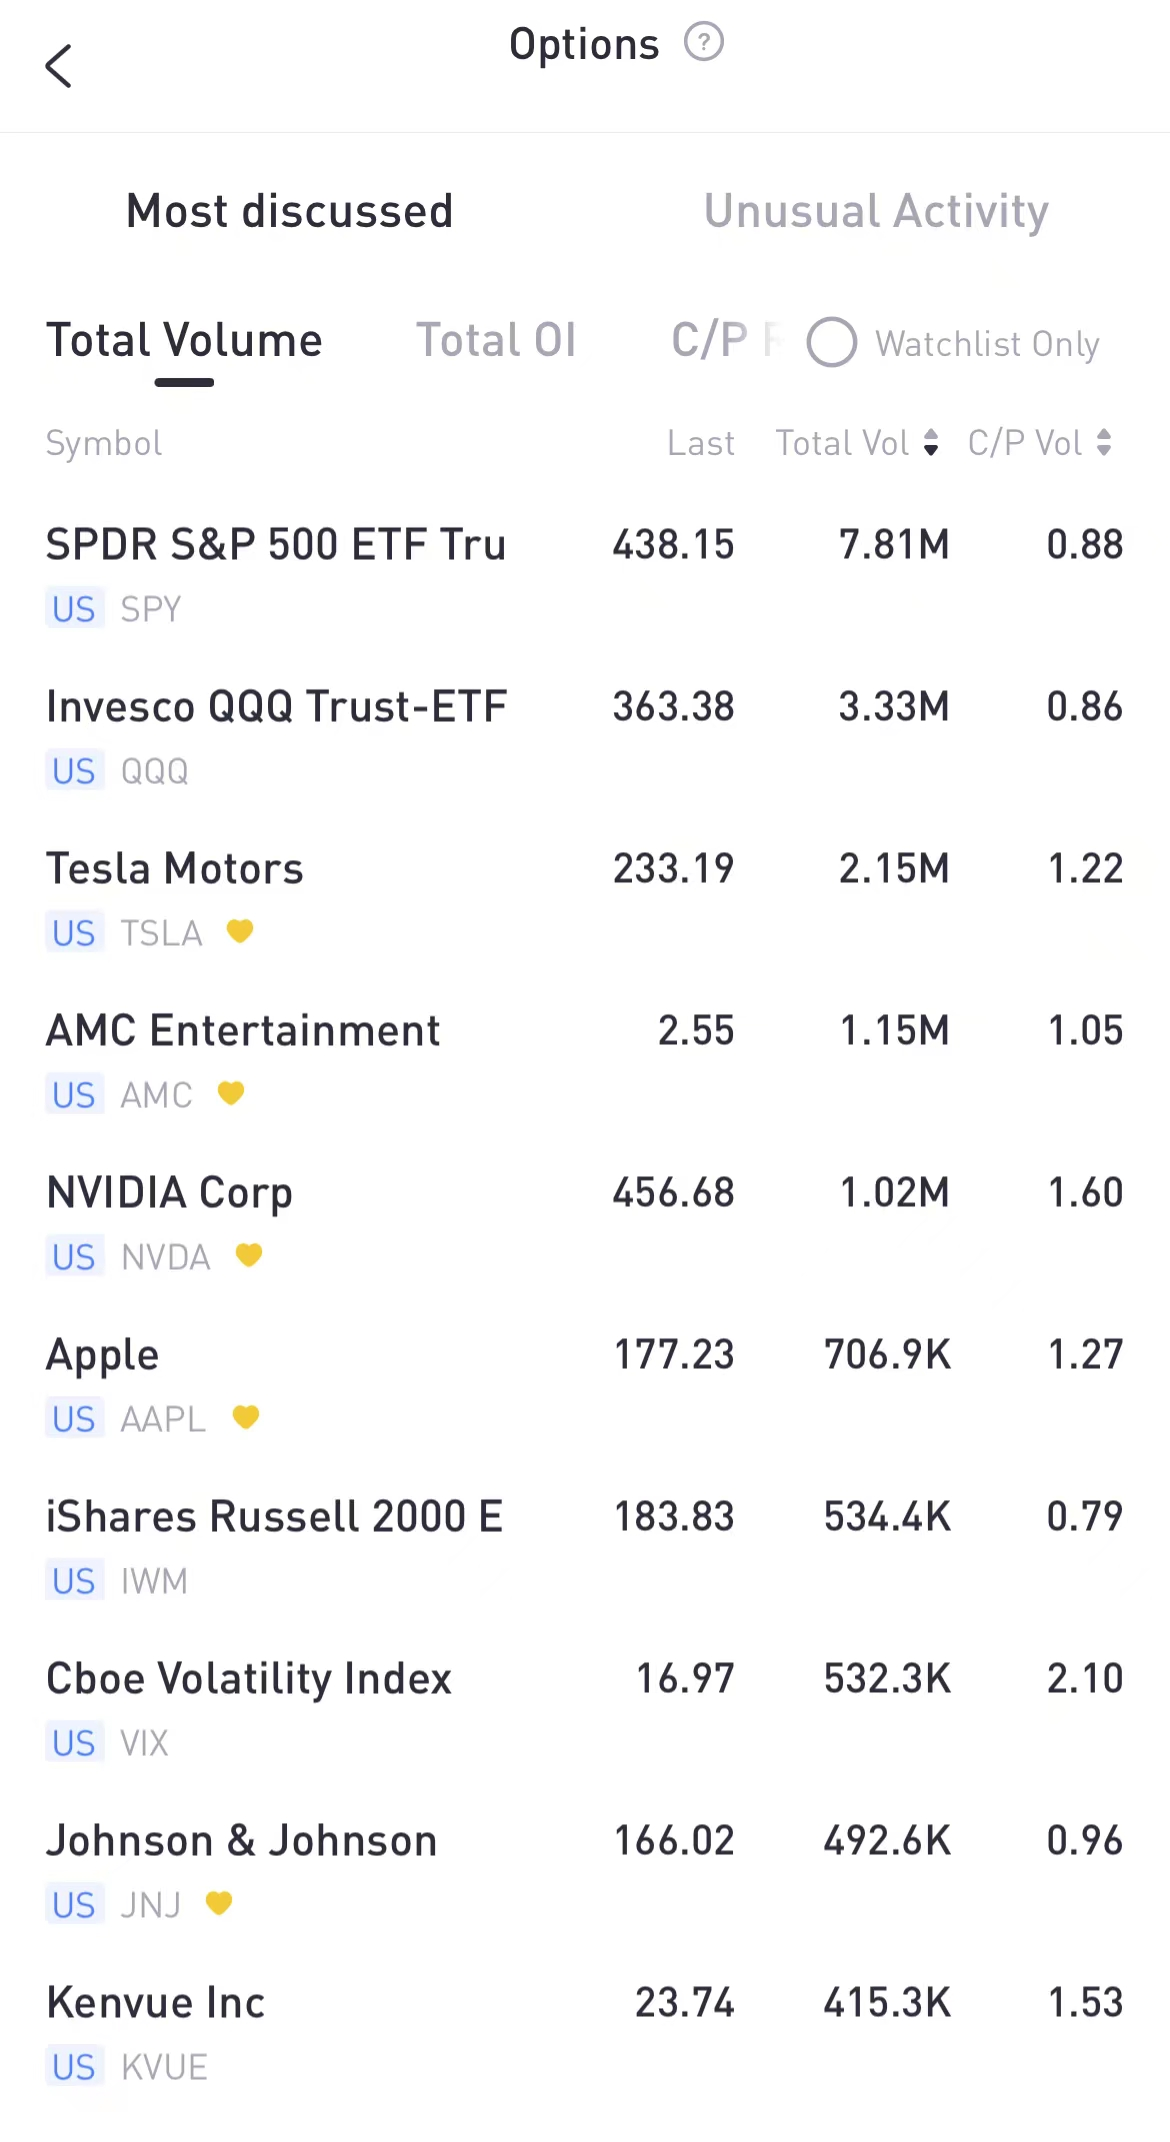1170x2142 pixels.
Task: Open the Options help question-mark icon
Action: tap(703, 43)
